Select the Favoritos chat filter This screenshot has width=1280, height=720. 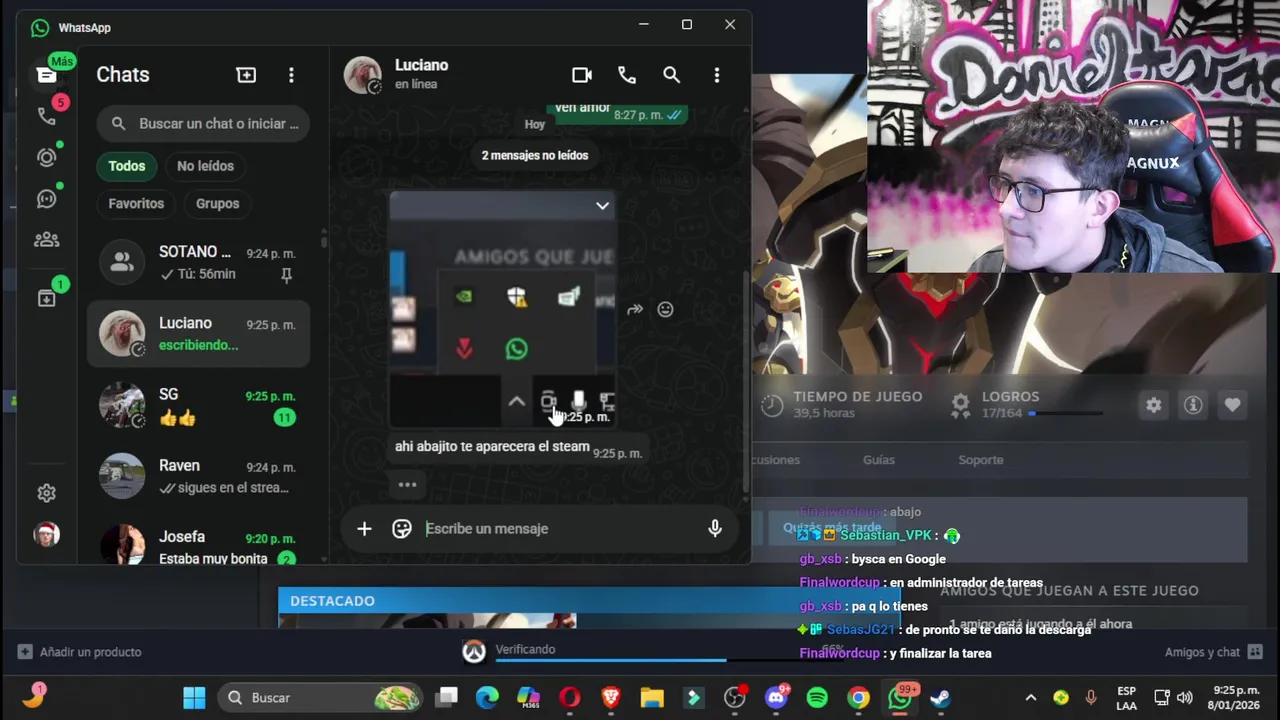tap(136, 203)
